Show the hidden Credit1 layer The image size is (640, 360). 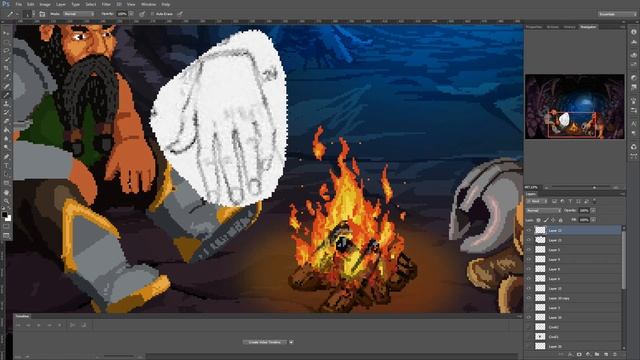[x=529, y=337]
